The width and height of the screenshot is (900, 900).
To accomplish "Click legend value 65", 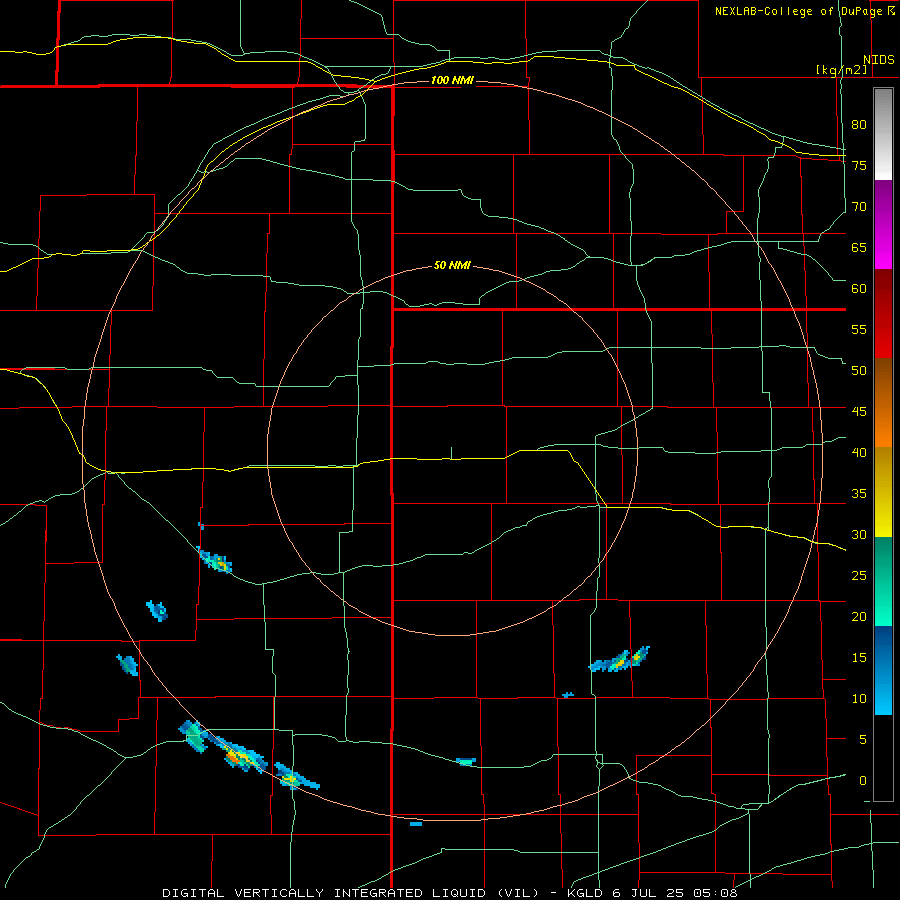I will pos(859,247).
